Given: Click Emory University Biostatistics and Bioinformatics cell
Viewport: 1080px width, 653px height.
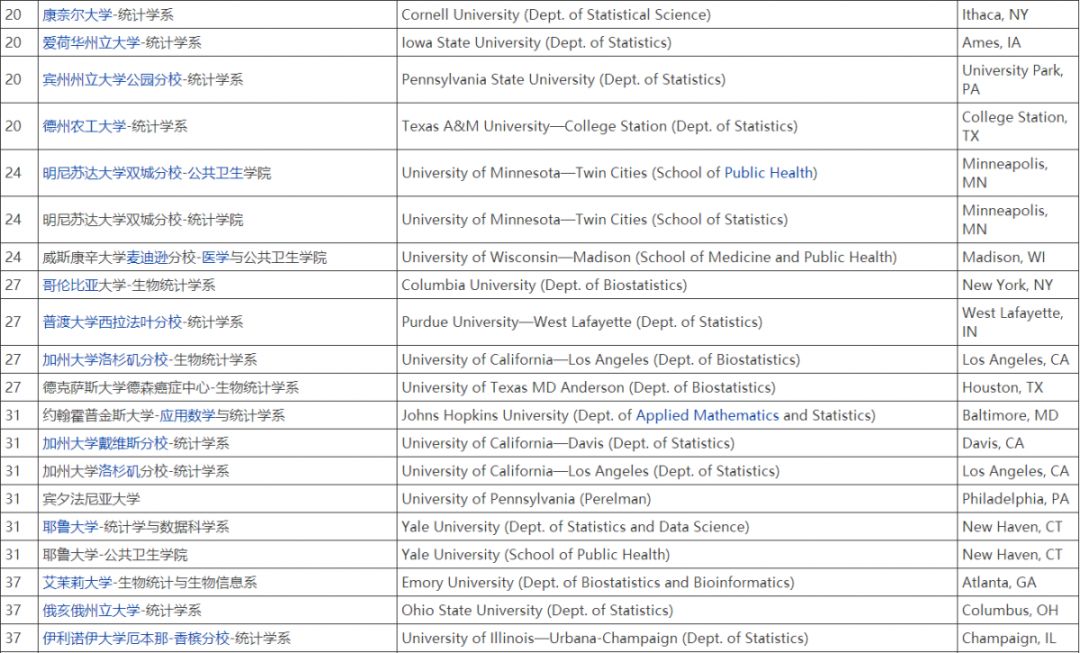Looking at the screenshot, I should (x=676, y=583).
